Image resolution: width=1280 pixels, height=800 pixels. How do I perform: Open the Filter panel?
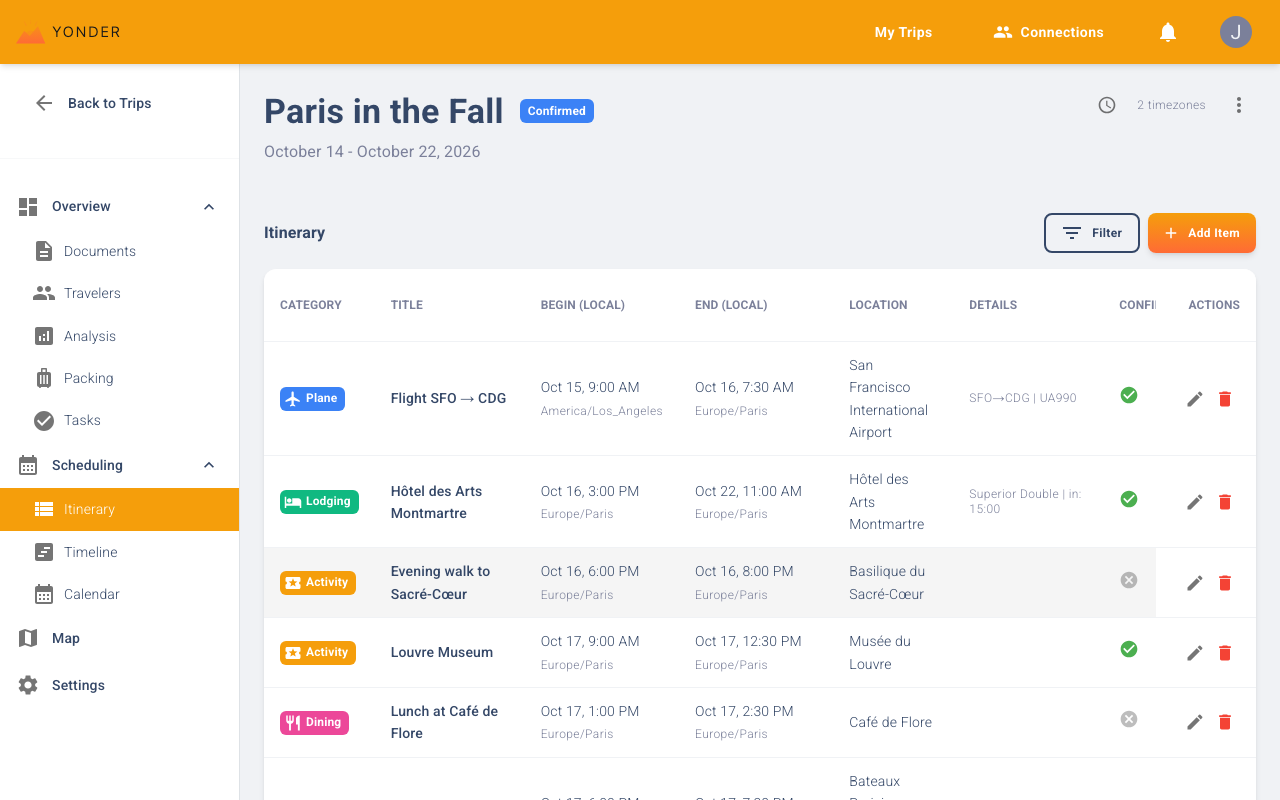point(1091,232)
